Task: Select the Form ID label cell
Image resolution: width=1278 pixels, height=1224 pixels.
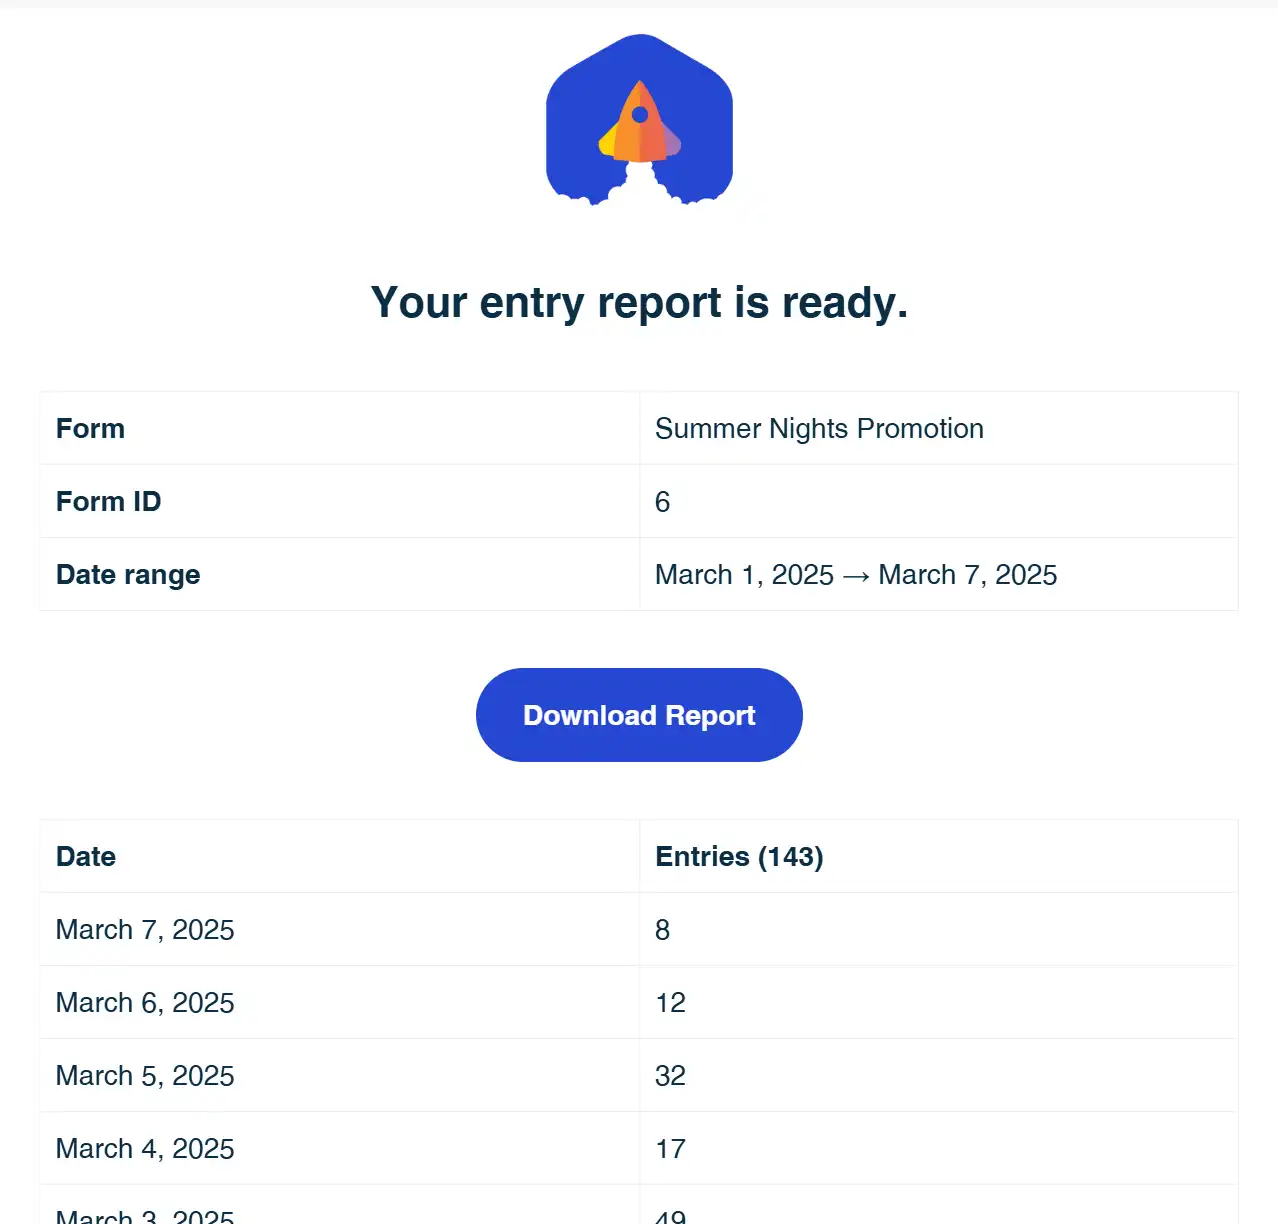Action: coord(109,502)
